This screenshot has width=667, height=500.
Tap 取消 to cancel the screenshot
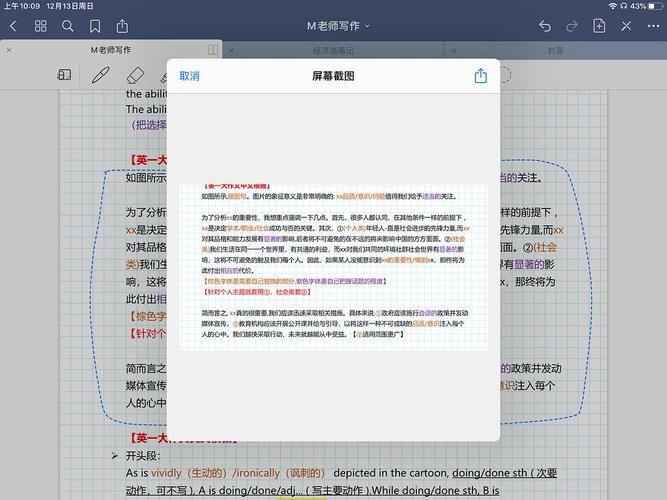189,76
